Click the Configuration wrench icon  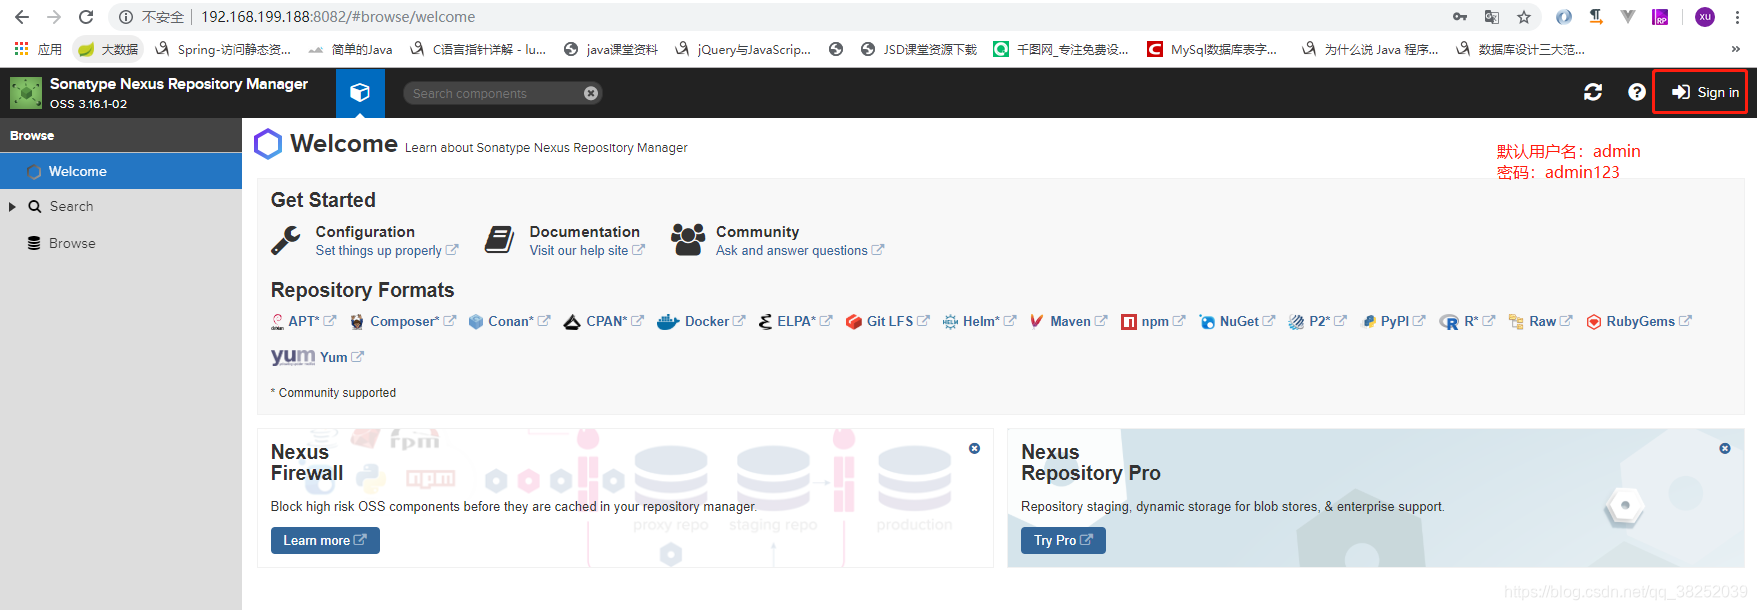click(x=286, y=240)
